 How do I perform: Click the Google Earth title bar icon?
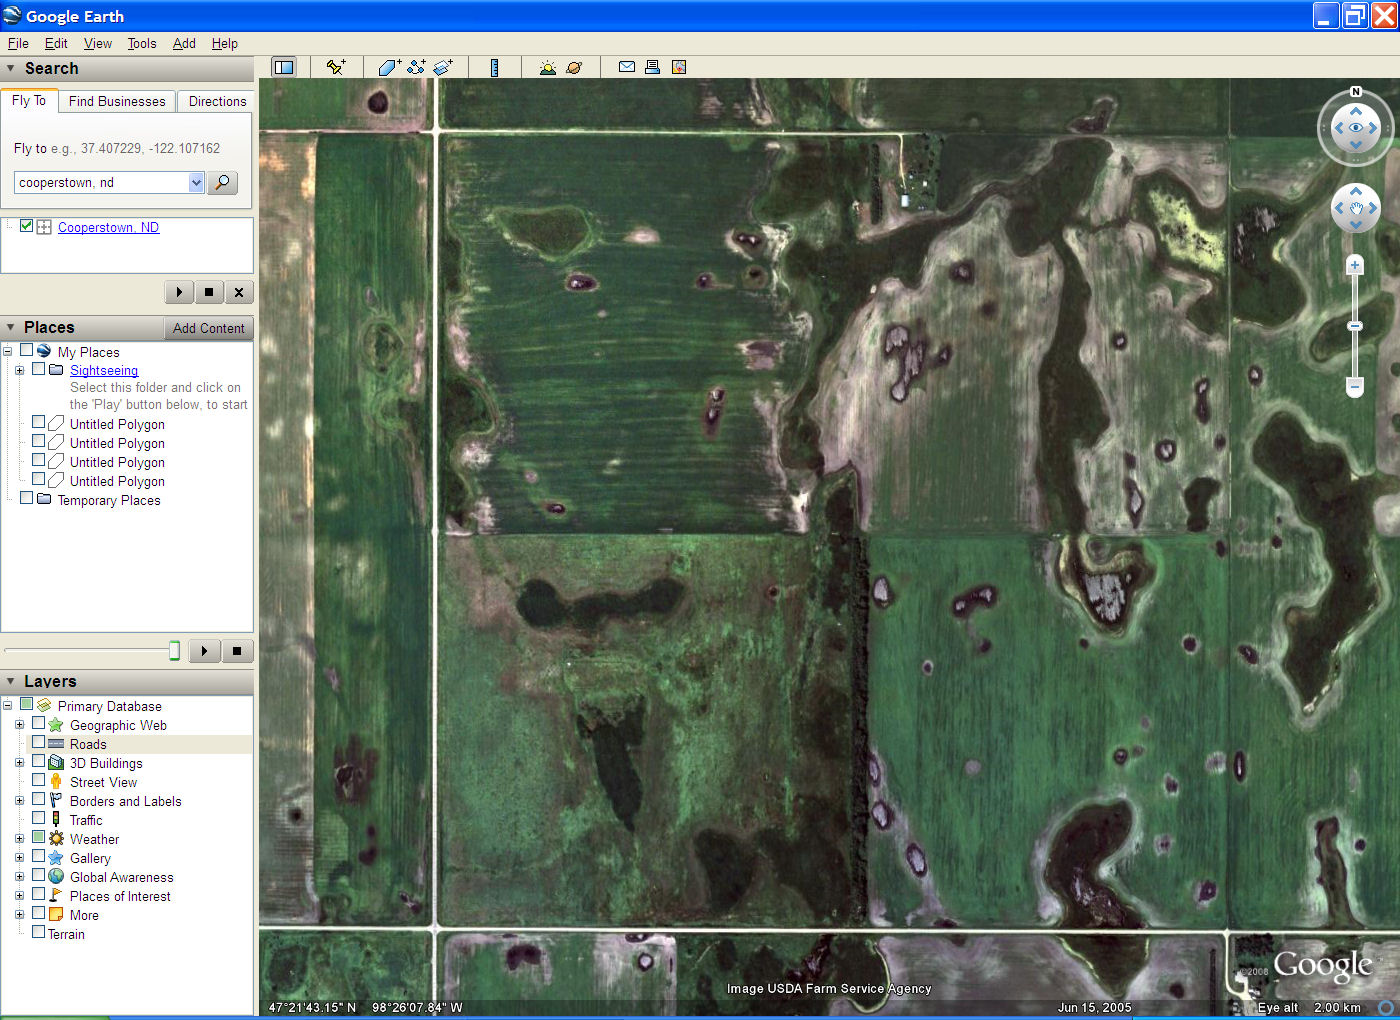pyautogui.click(x=12, y=15)
